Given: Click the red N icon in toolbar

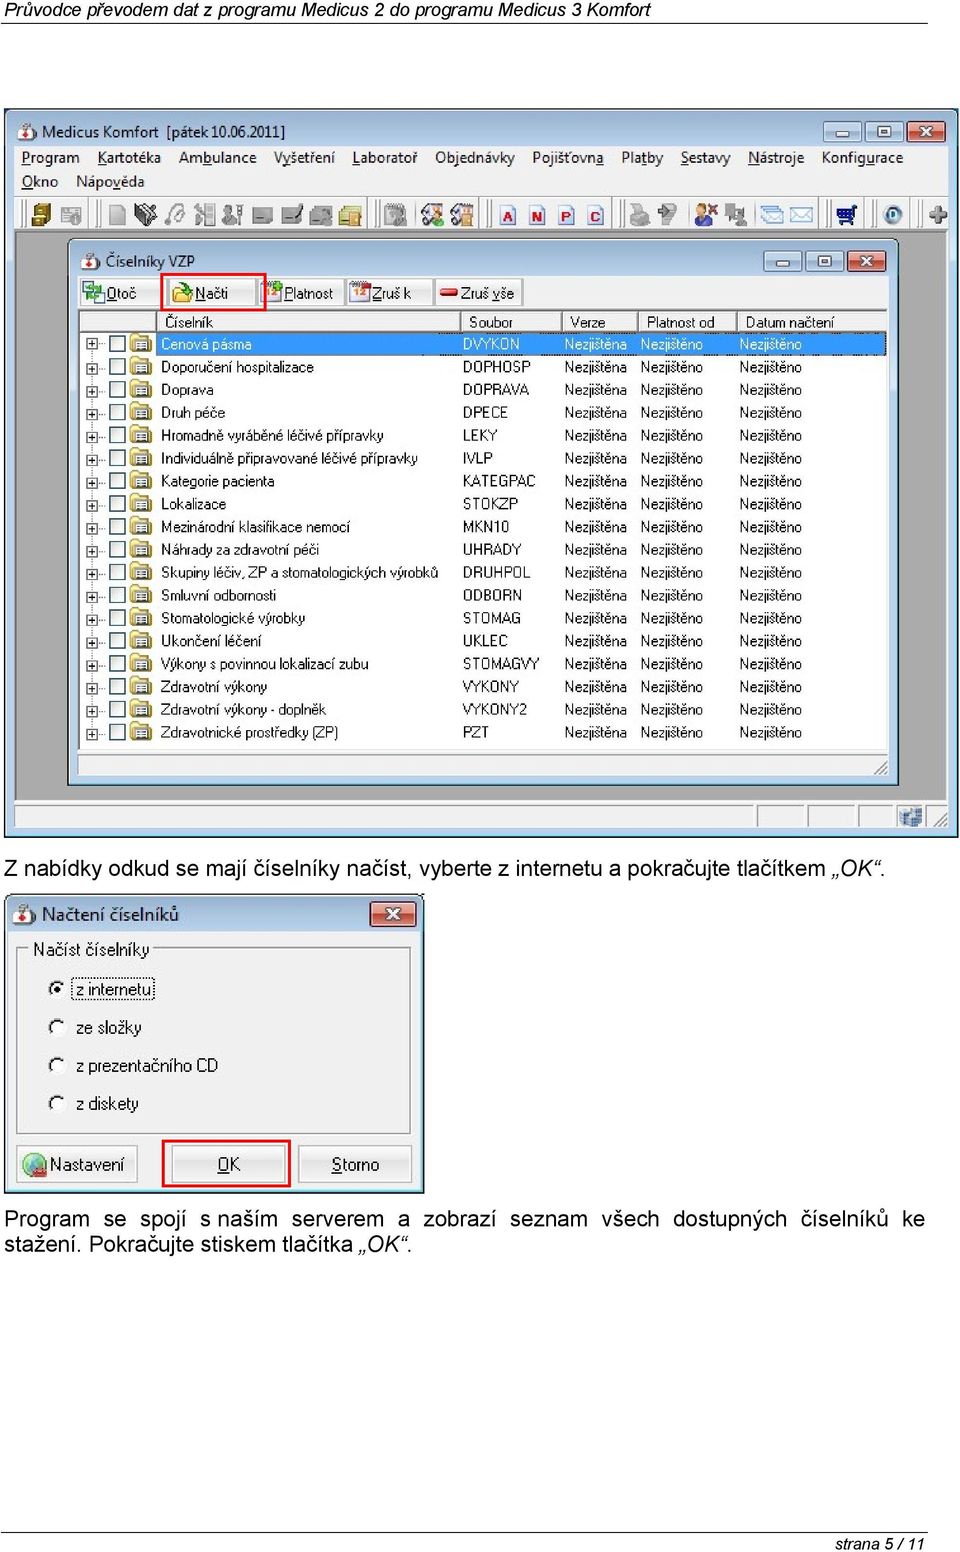Looking at the screenshot, I should [537, 215].
